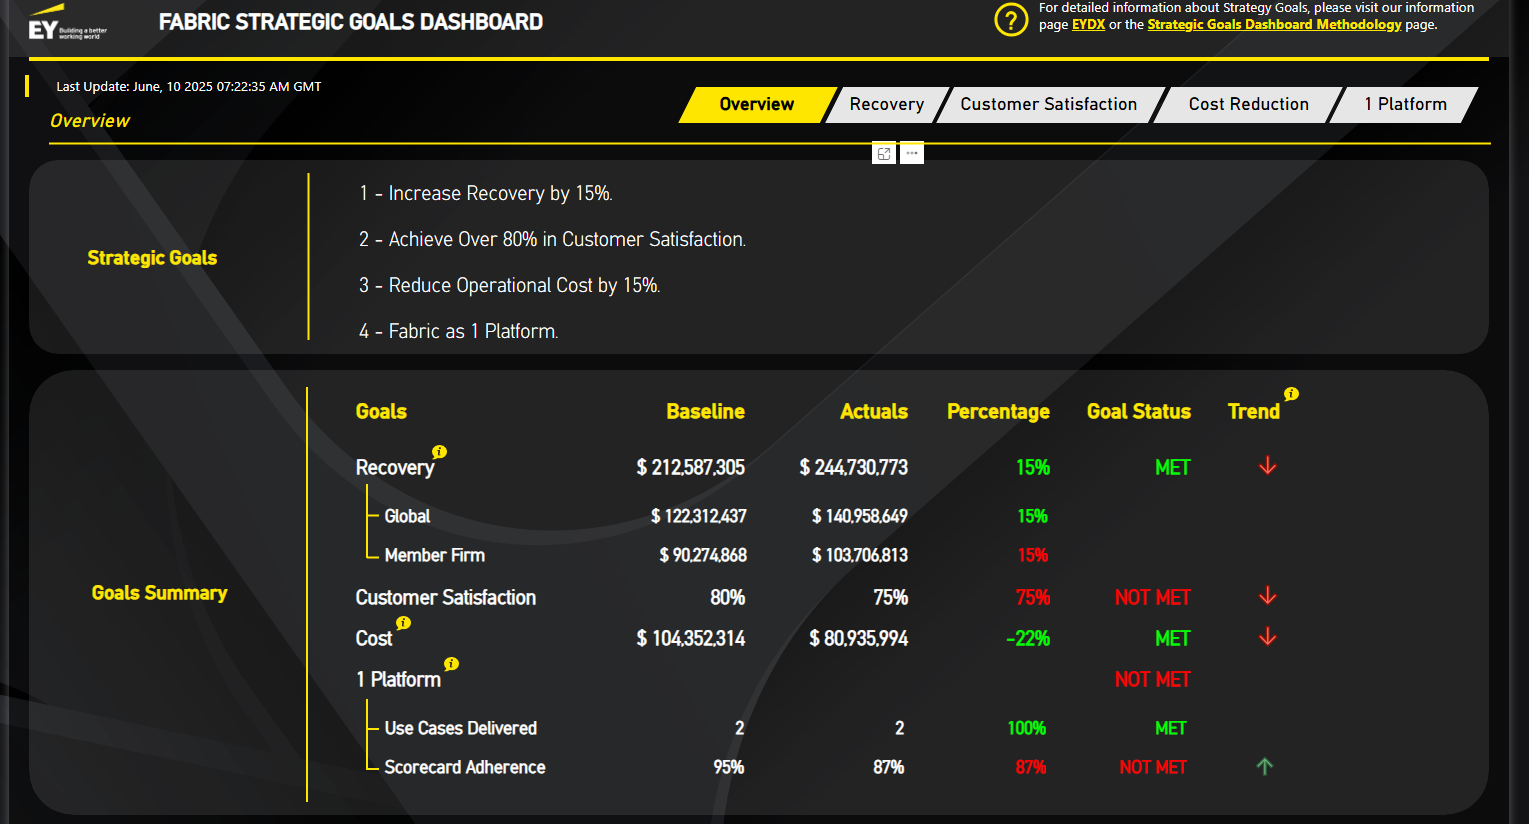Click the green up arrow for Scorecard Adherence

coord(1265,767)
